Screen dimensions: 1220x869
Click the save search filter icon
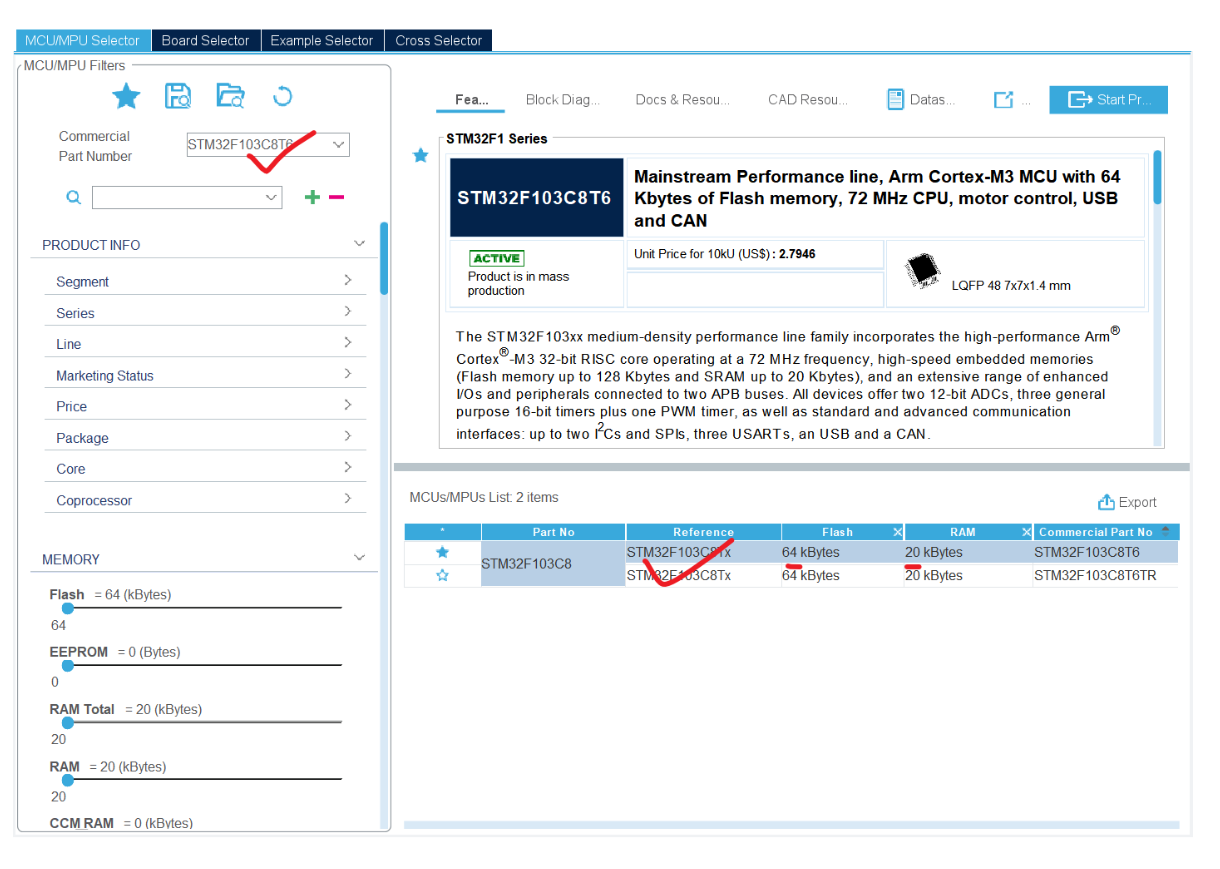[x=178, y=96]
